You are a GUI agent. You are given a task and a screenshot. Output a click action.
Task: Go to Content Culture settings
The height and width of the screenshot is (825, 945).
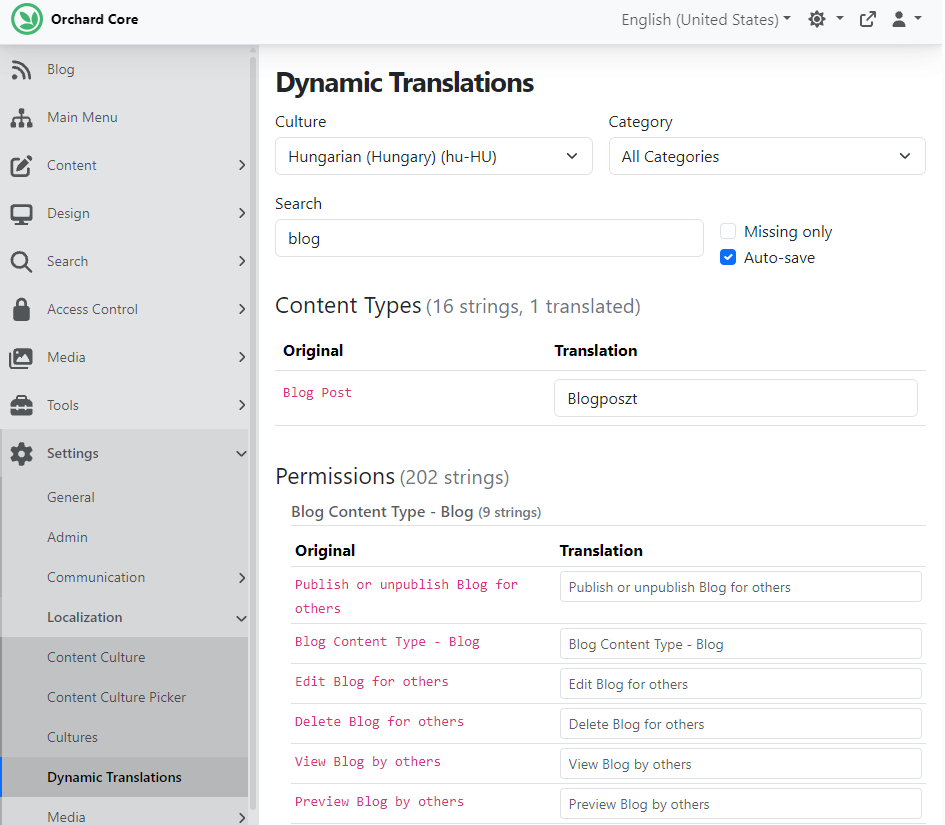click(96, 657)
